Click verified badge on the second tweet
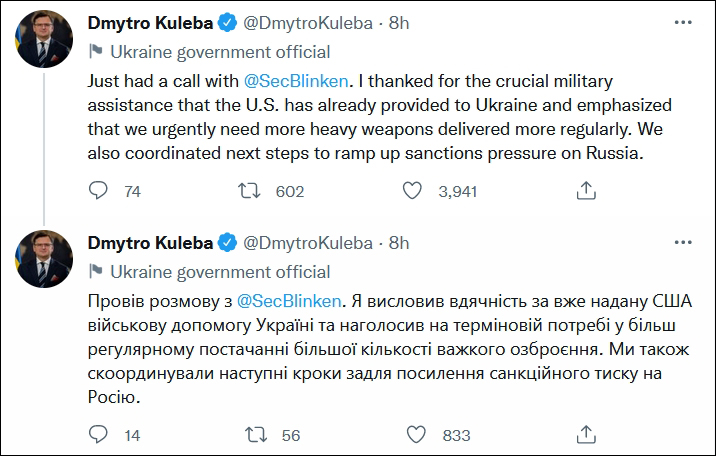The image size is (716, 456). tap(227, 243)
